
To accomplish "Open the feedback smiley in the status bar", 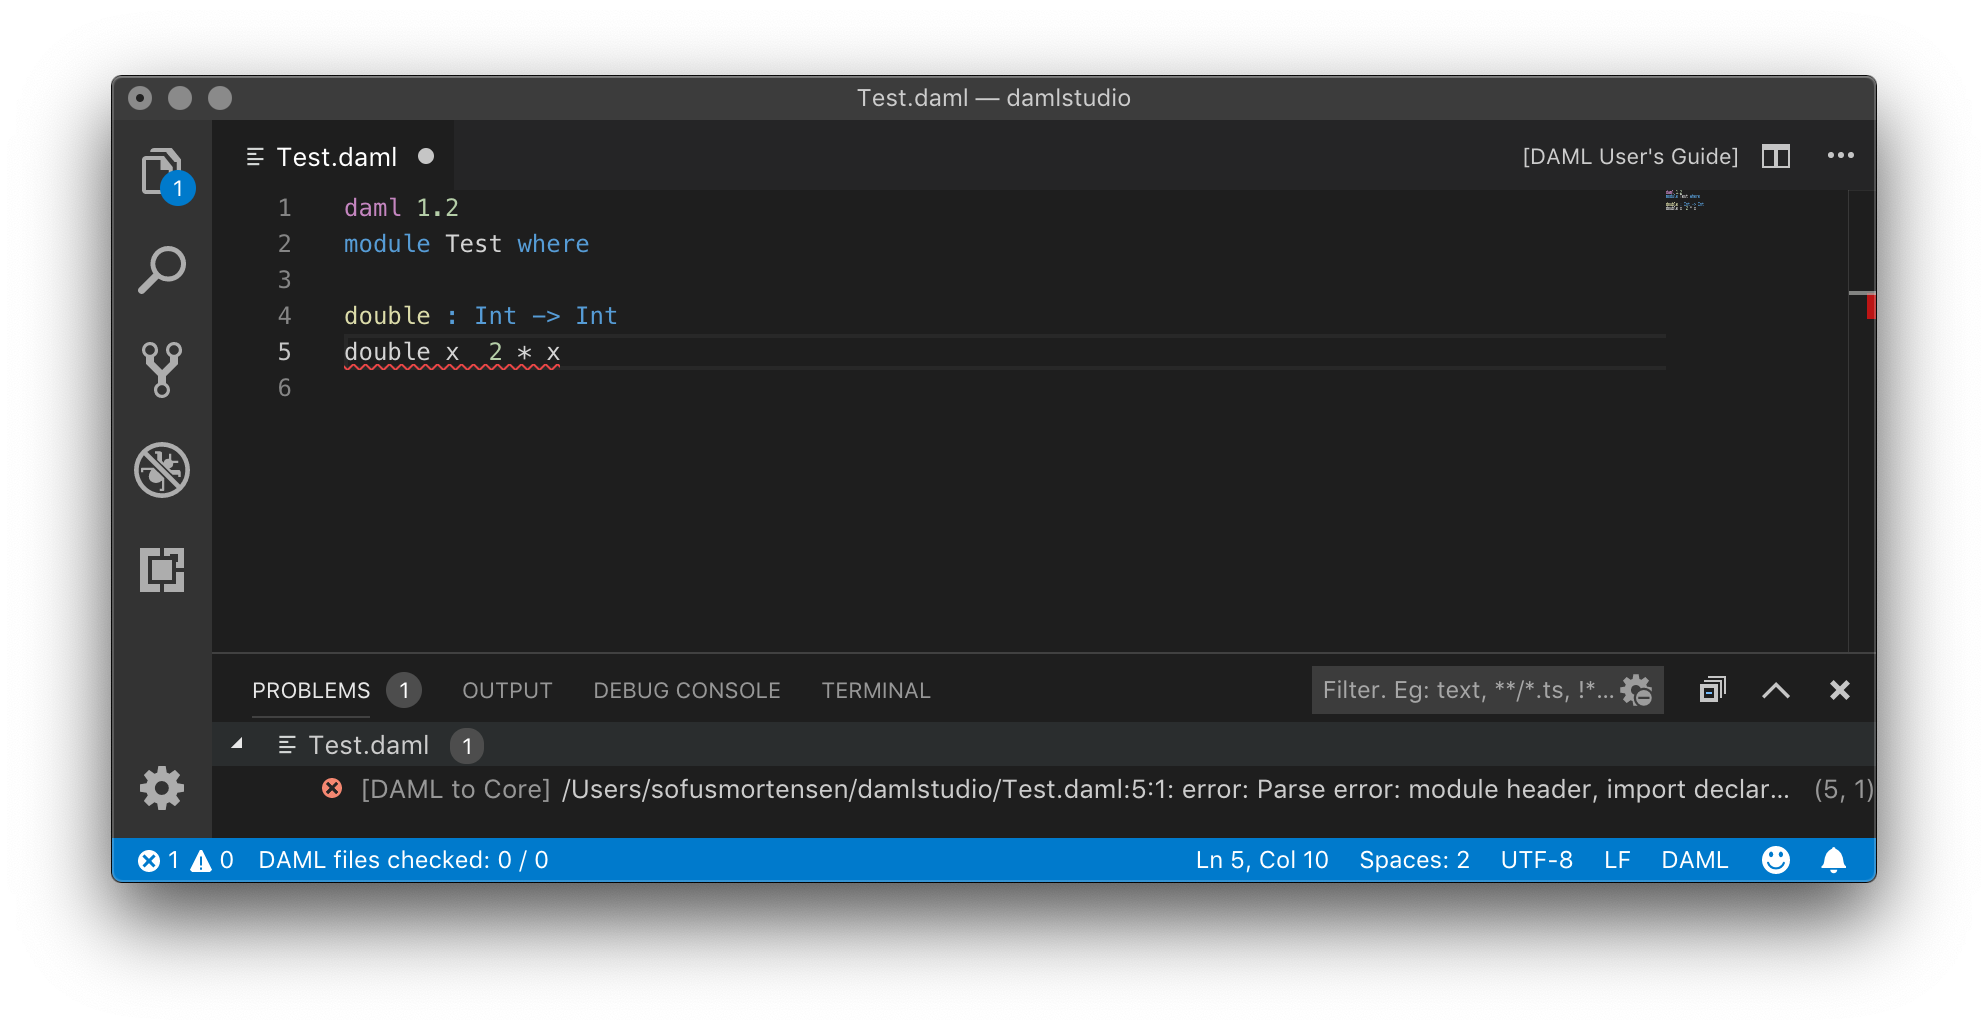I will point(1776,860).
